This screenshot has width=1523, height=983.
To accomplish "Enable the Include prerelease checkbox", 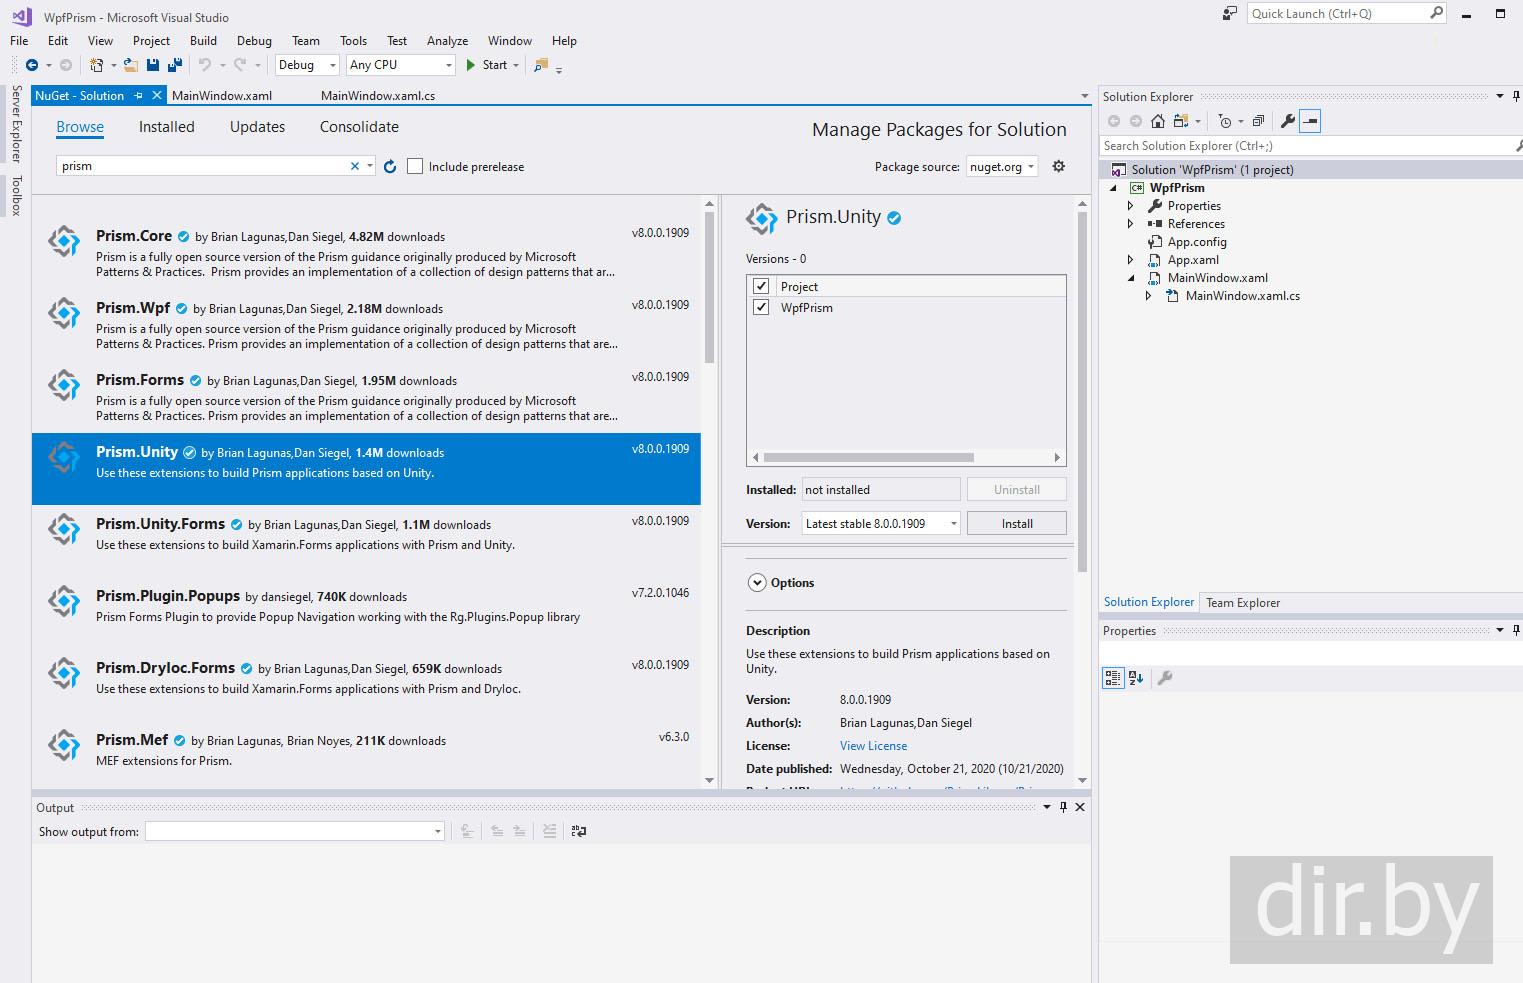I will coord(415,167).
